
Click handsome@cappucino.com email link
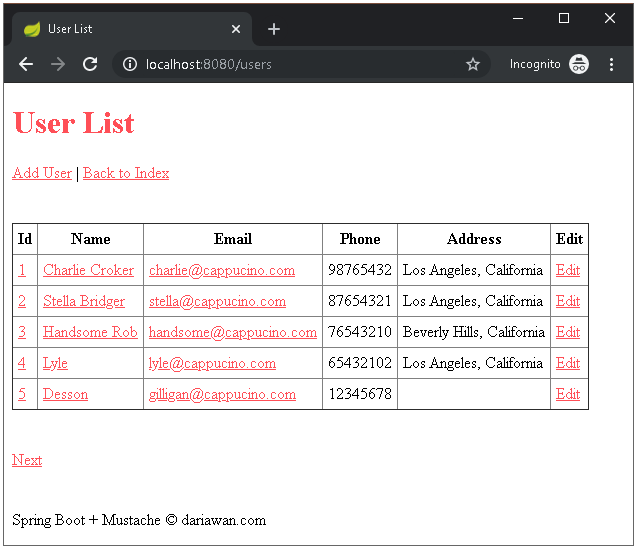(x=233, y=332)
